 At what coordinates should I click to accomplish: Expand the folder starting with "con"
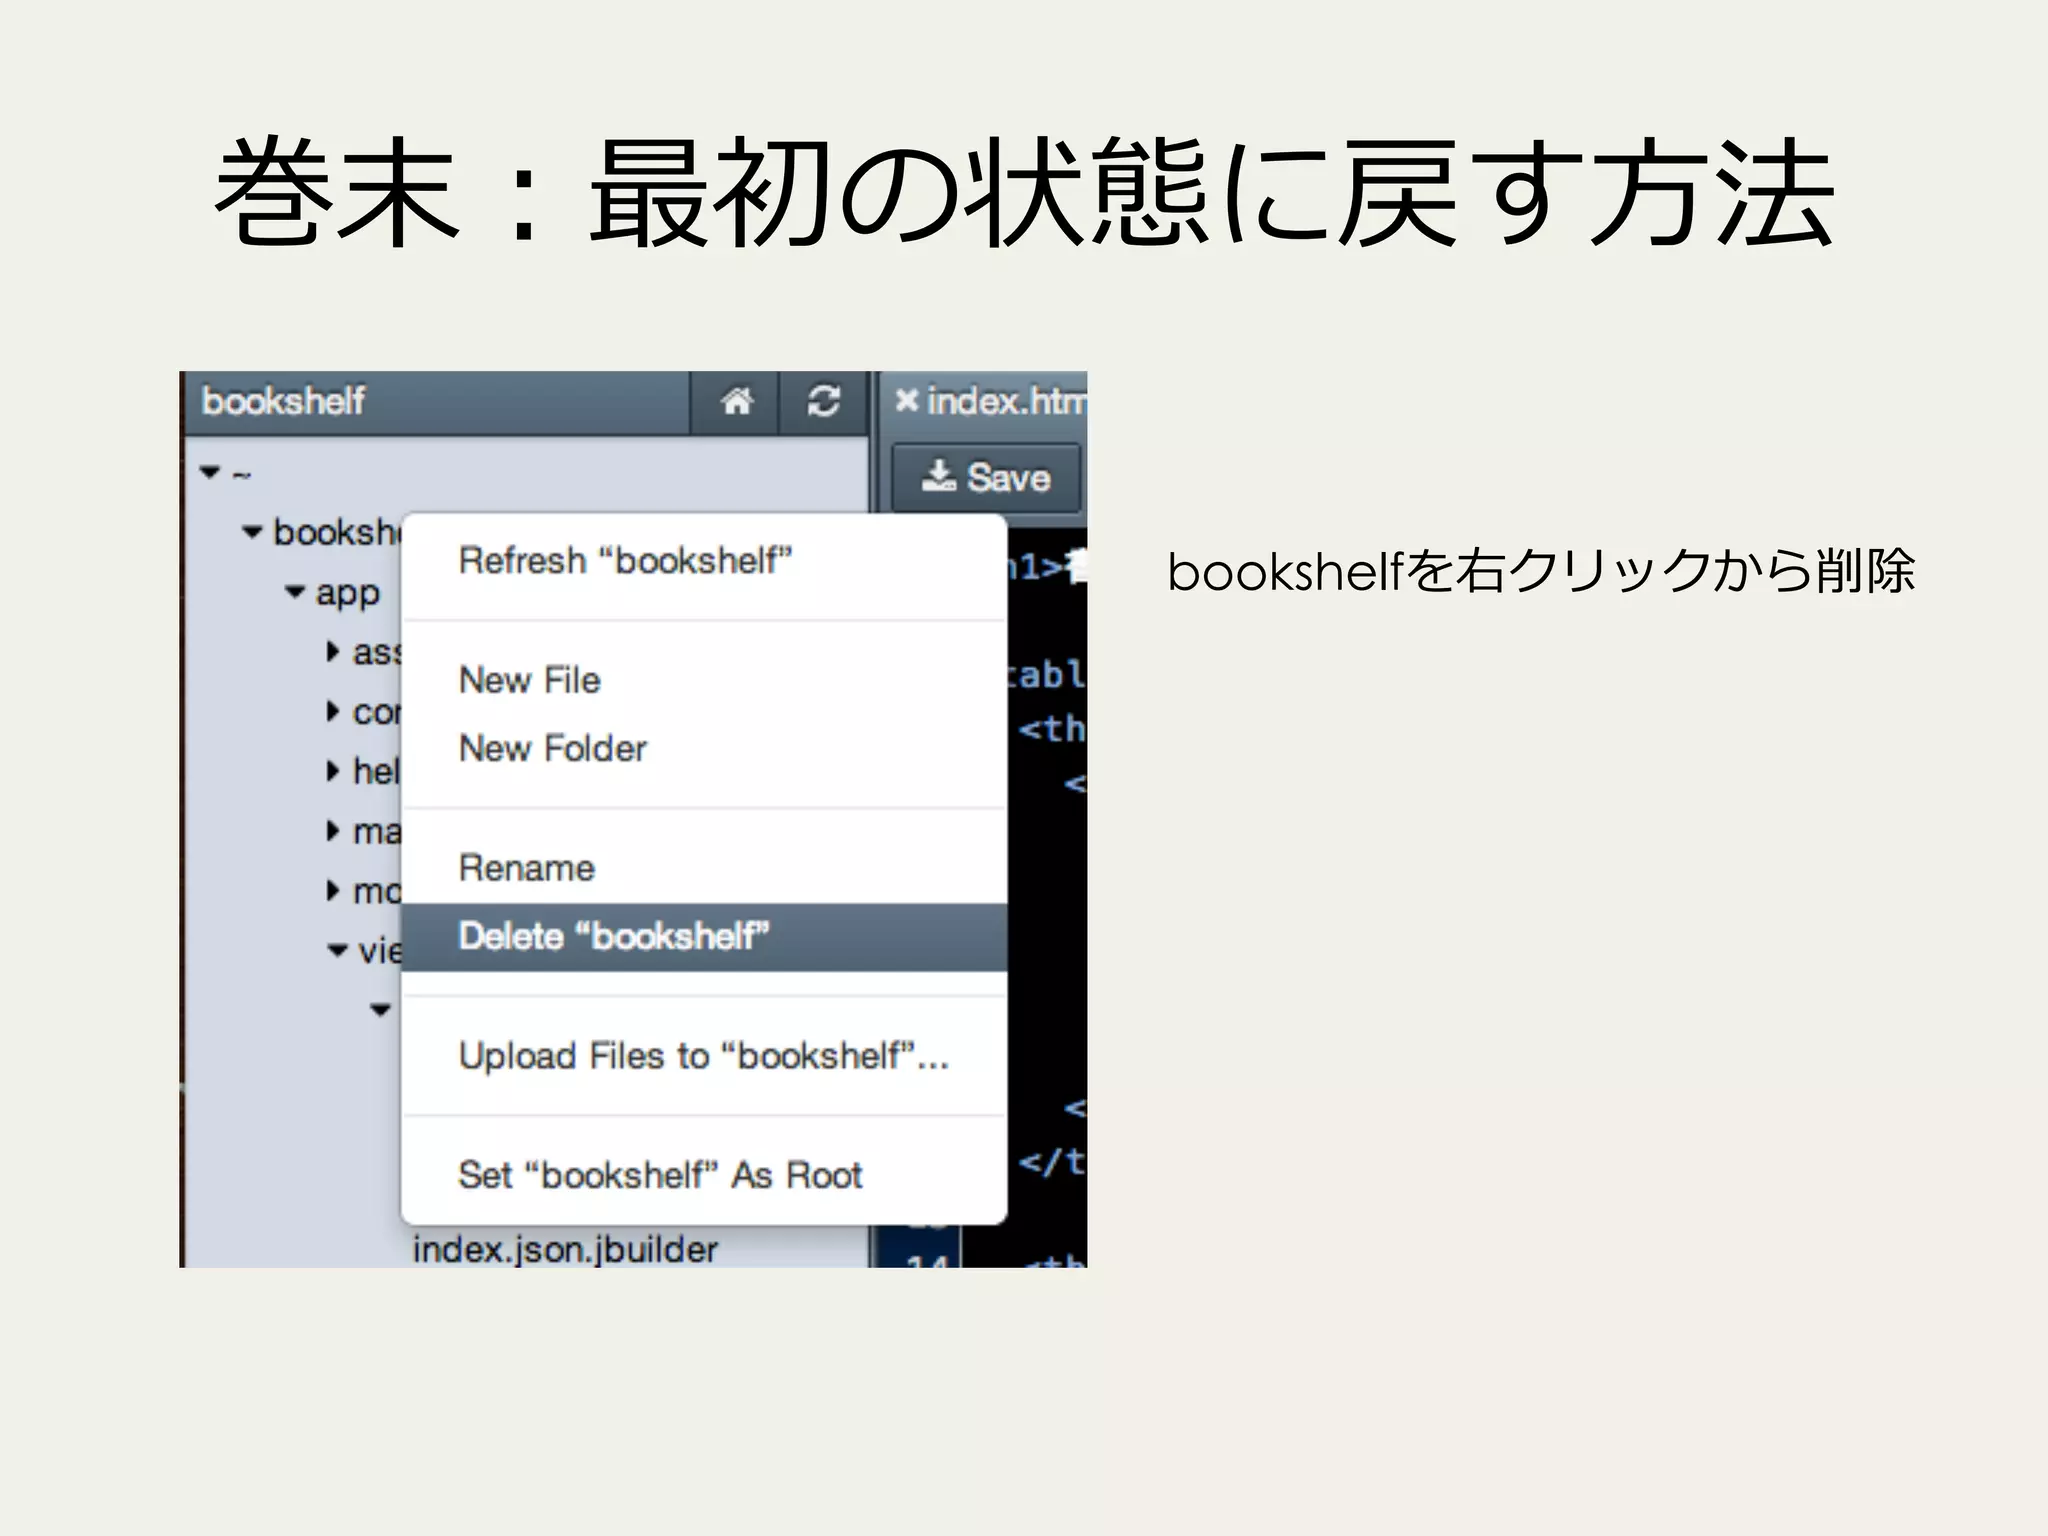(333, 712)
